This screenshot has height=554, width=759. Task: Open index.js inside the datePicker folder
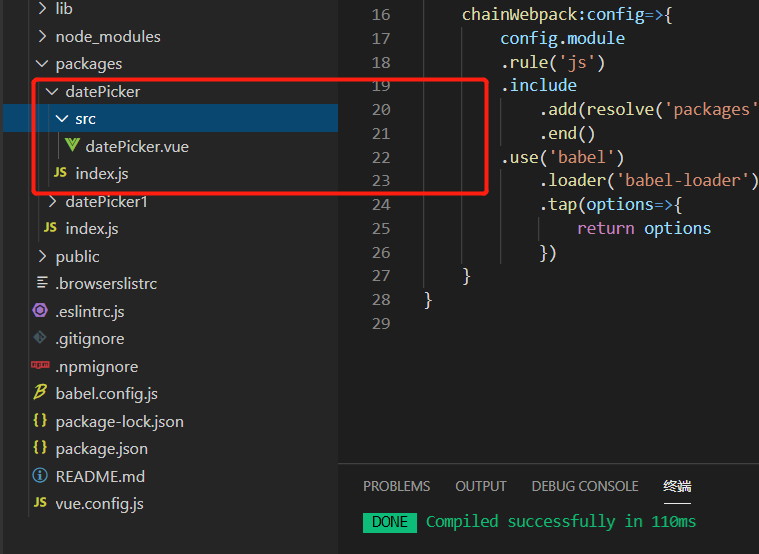[102, 173]
